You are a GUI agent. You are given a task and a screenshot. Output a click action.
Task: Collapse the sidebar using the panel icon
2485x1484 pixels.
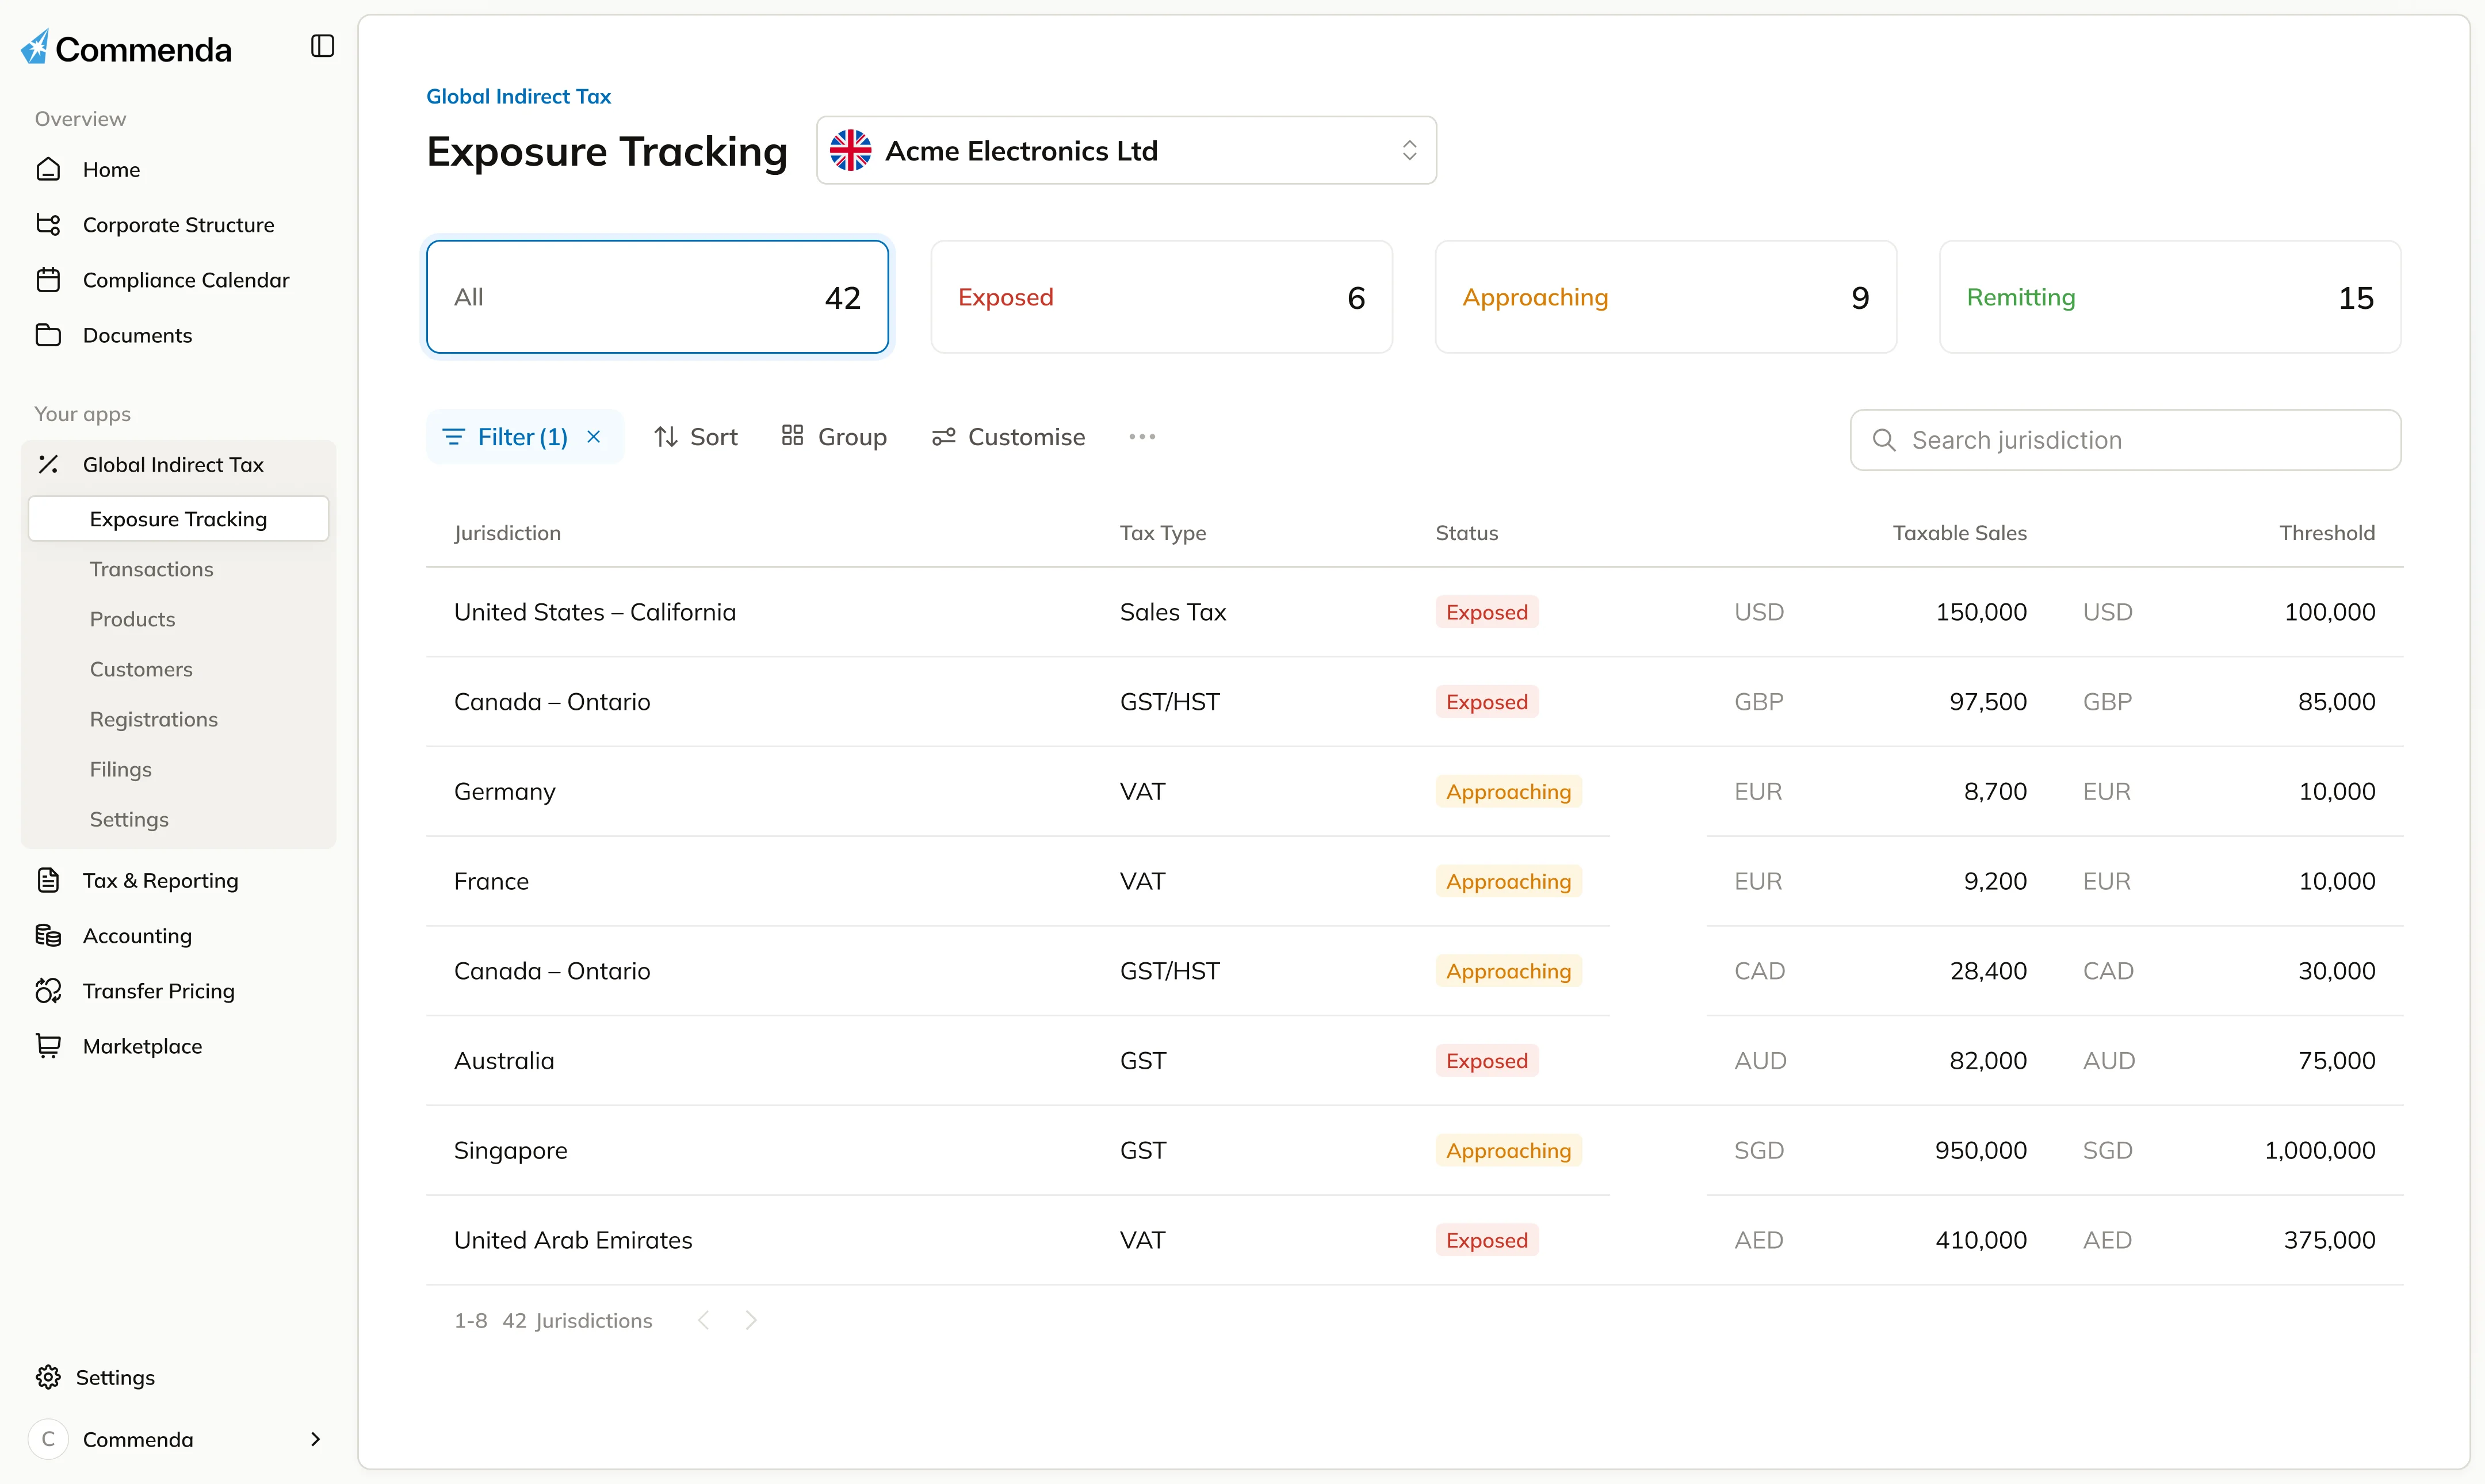click(x=321, y=46)
